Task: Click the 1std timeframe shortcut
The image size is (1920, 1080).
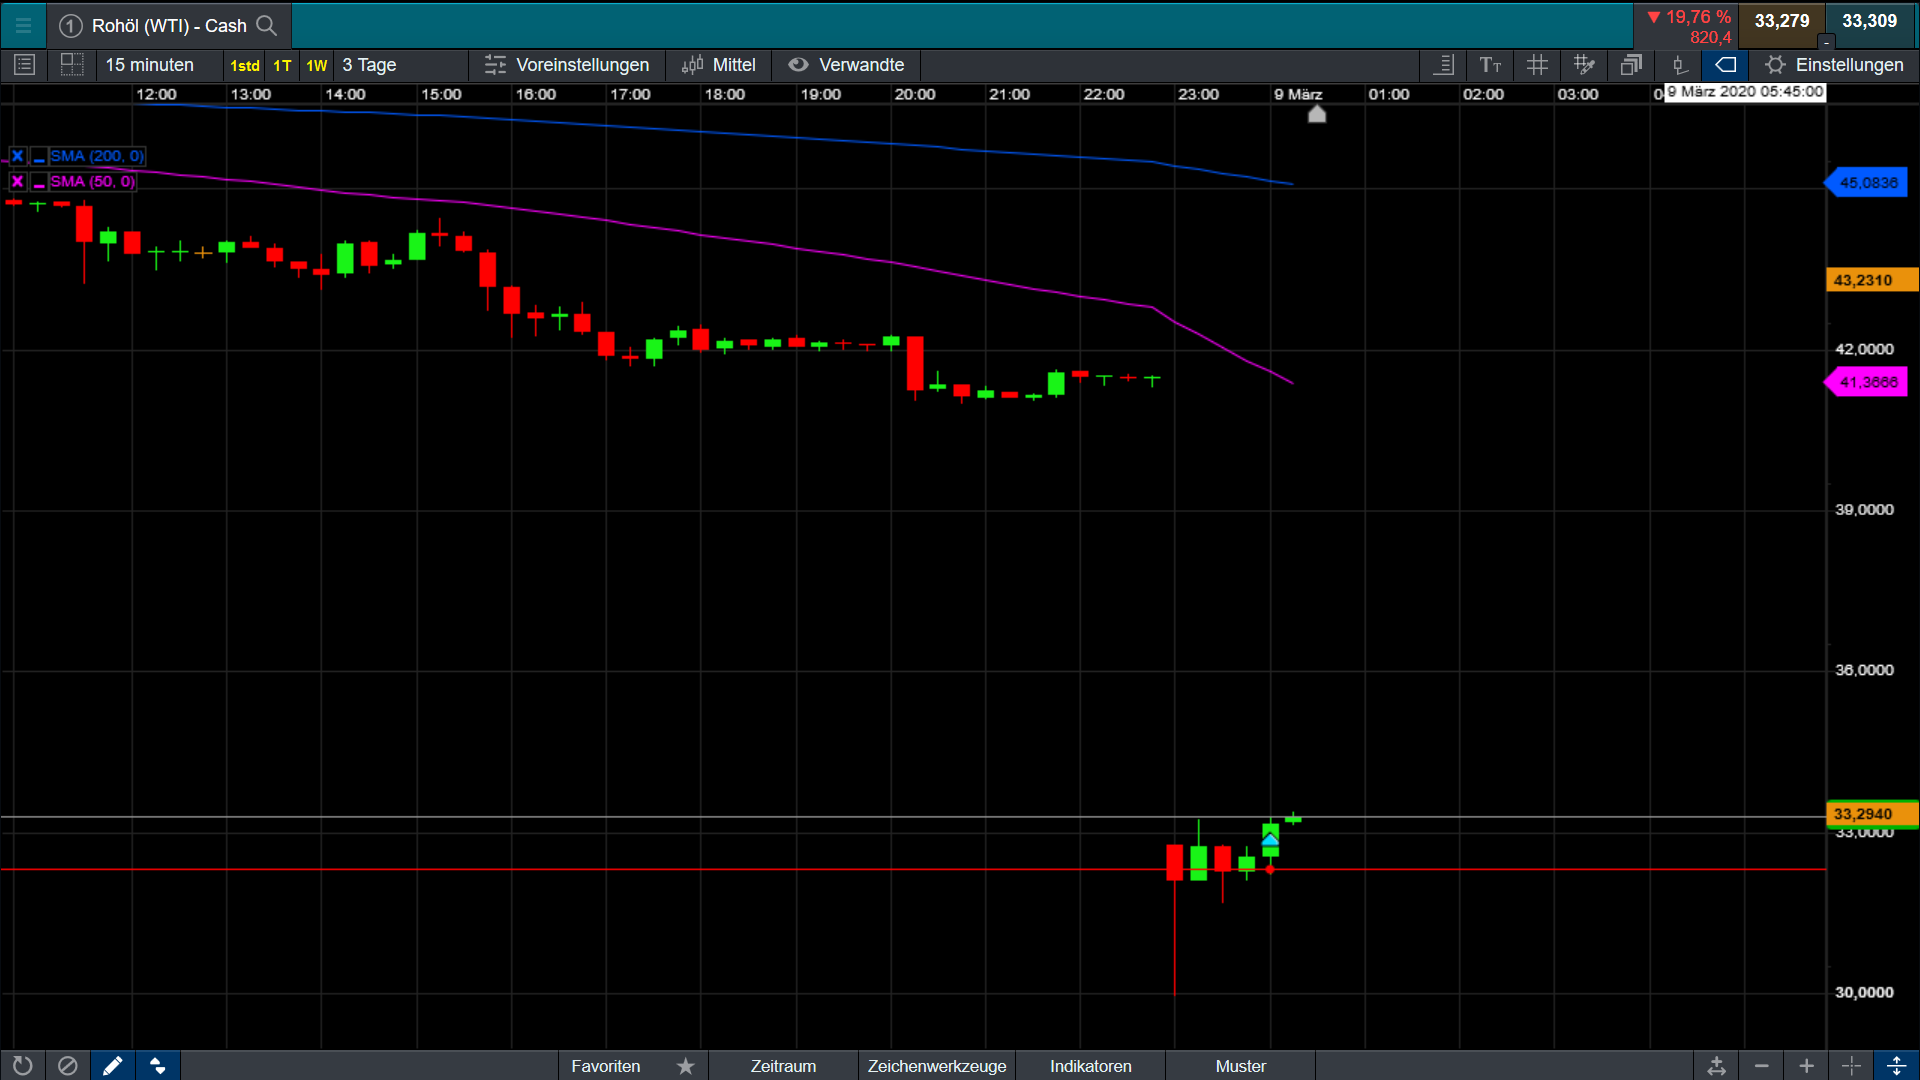Action: point(244,65)
